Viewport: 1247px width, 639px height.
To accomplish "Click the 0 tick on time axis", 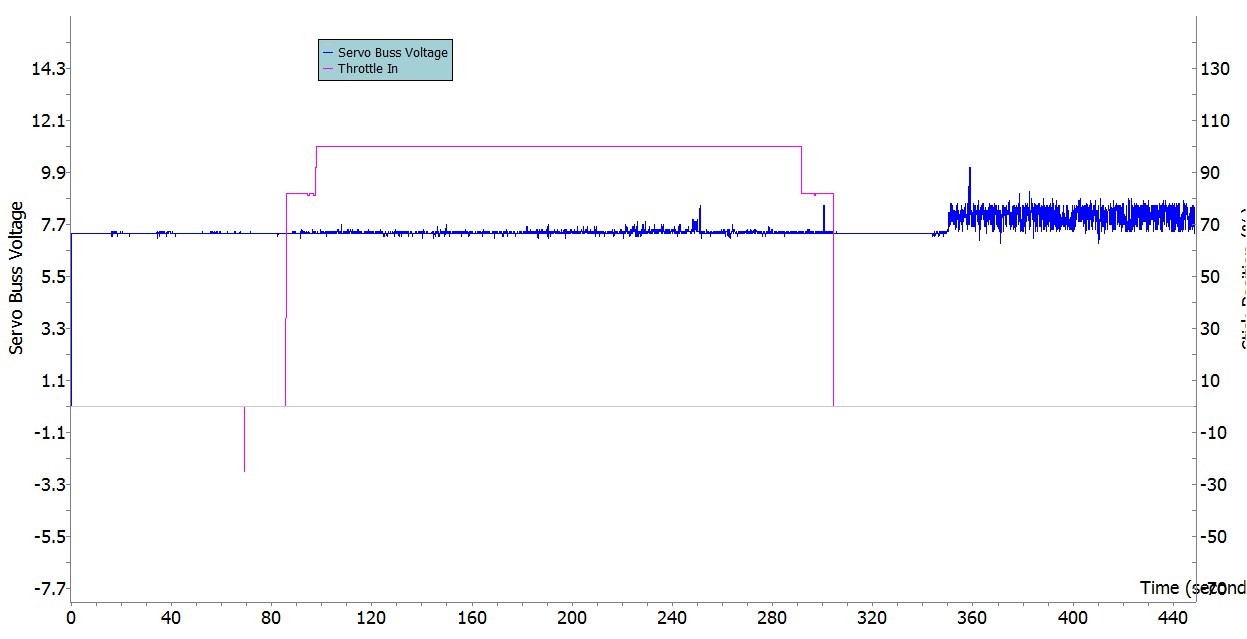I will coord(70,617).
